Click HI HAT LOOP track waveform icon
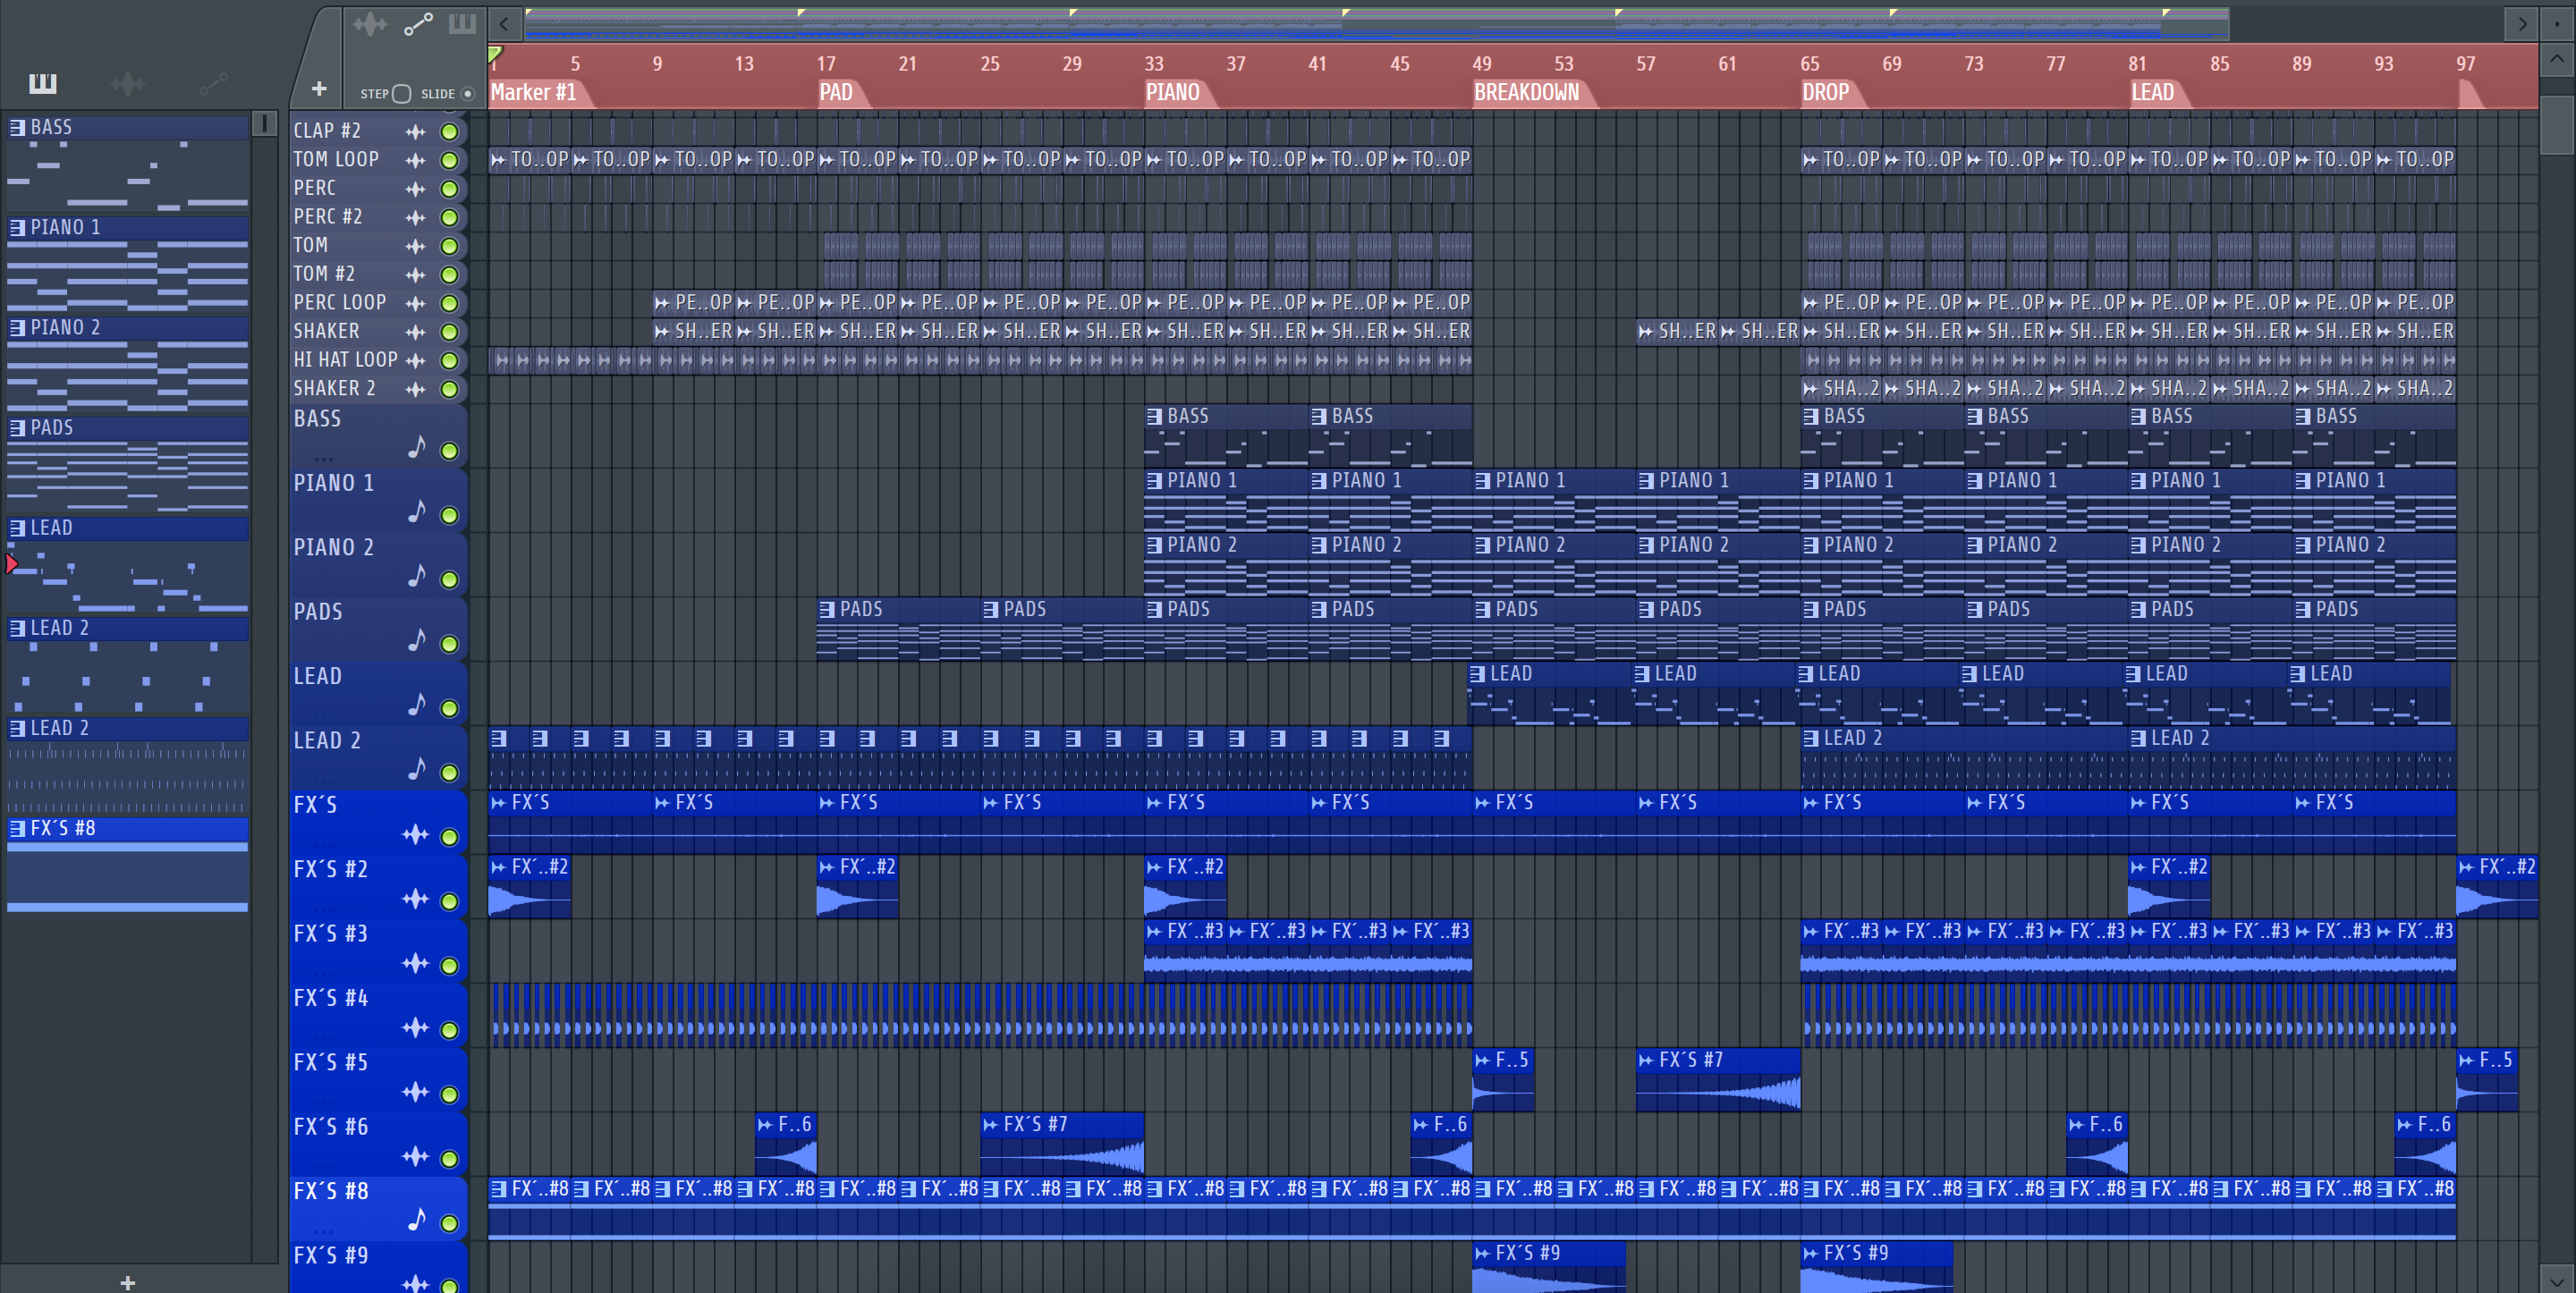 tap(415, 360)
